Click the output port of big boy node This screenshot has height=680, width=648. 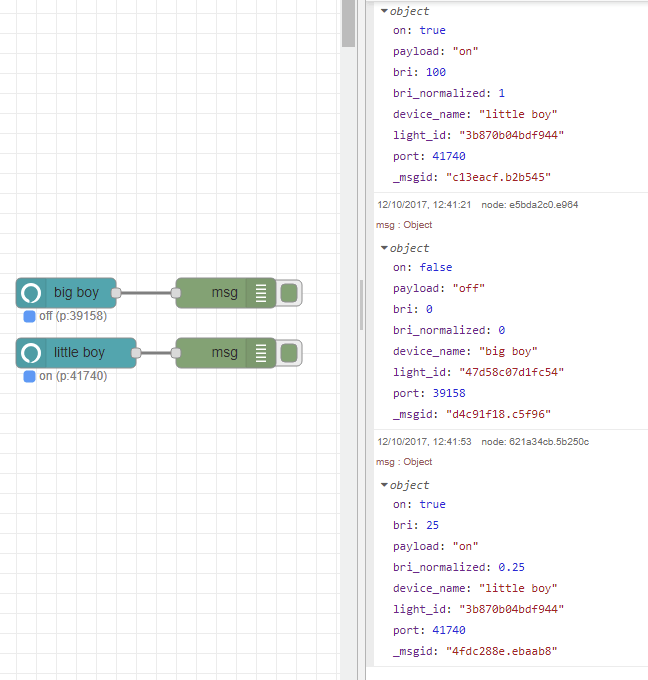click(x=116, y=293)
